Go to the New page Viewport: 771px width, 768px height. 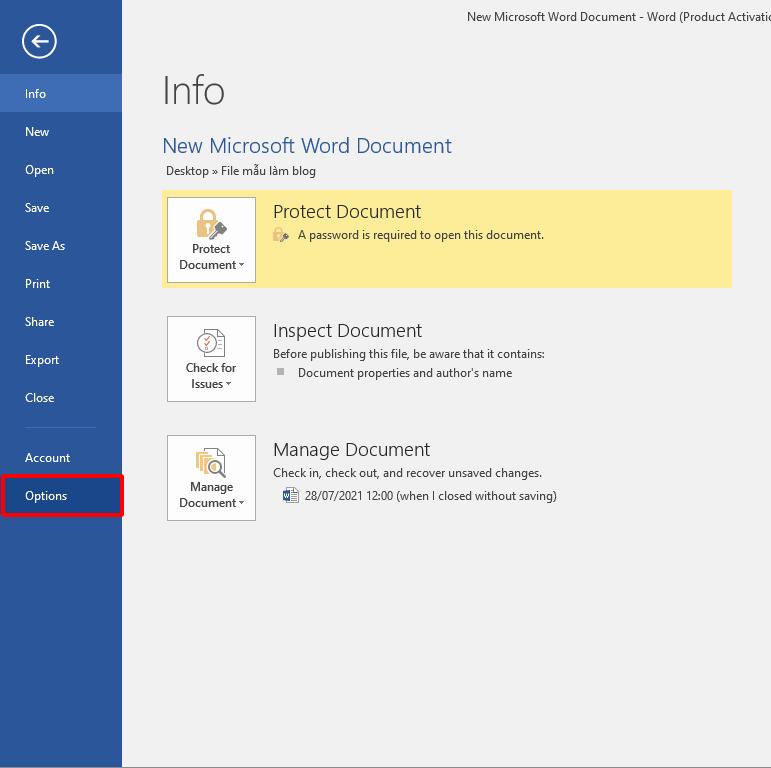click(x=37, y=132)
